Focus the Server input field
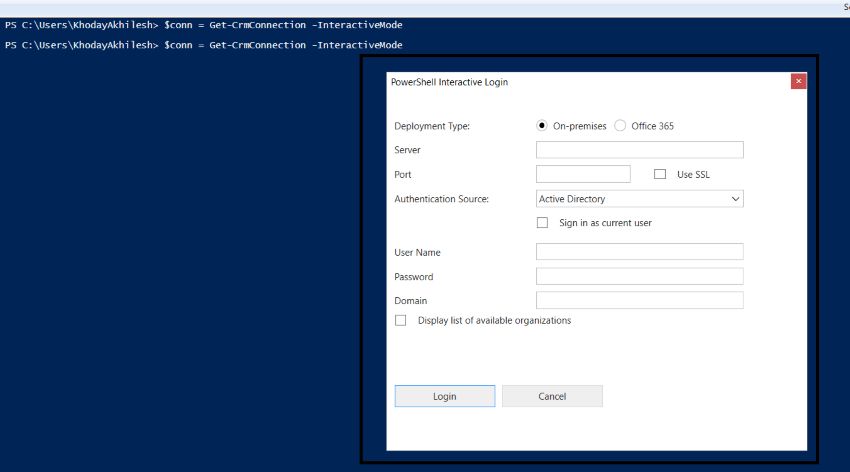This screenshot has width=850, height=472. click(640, 150)
